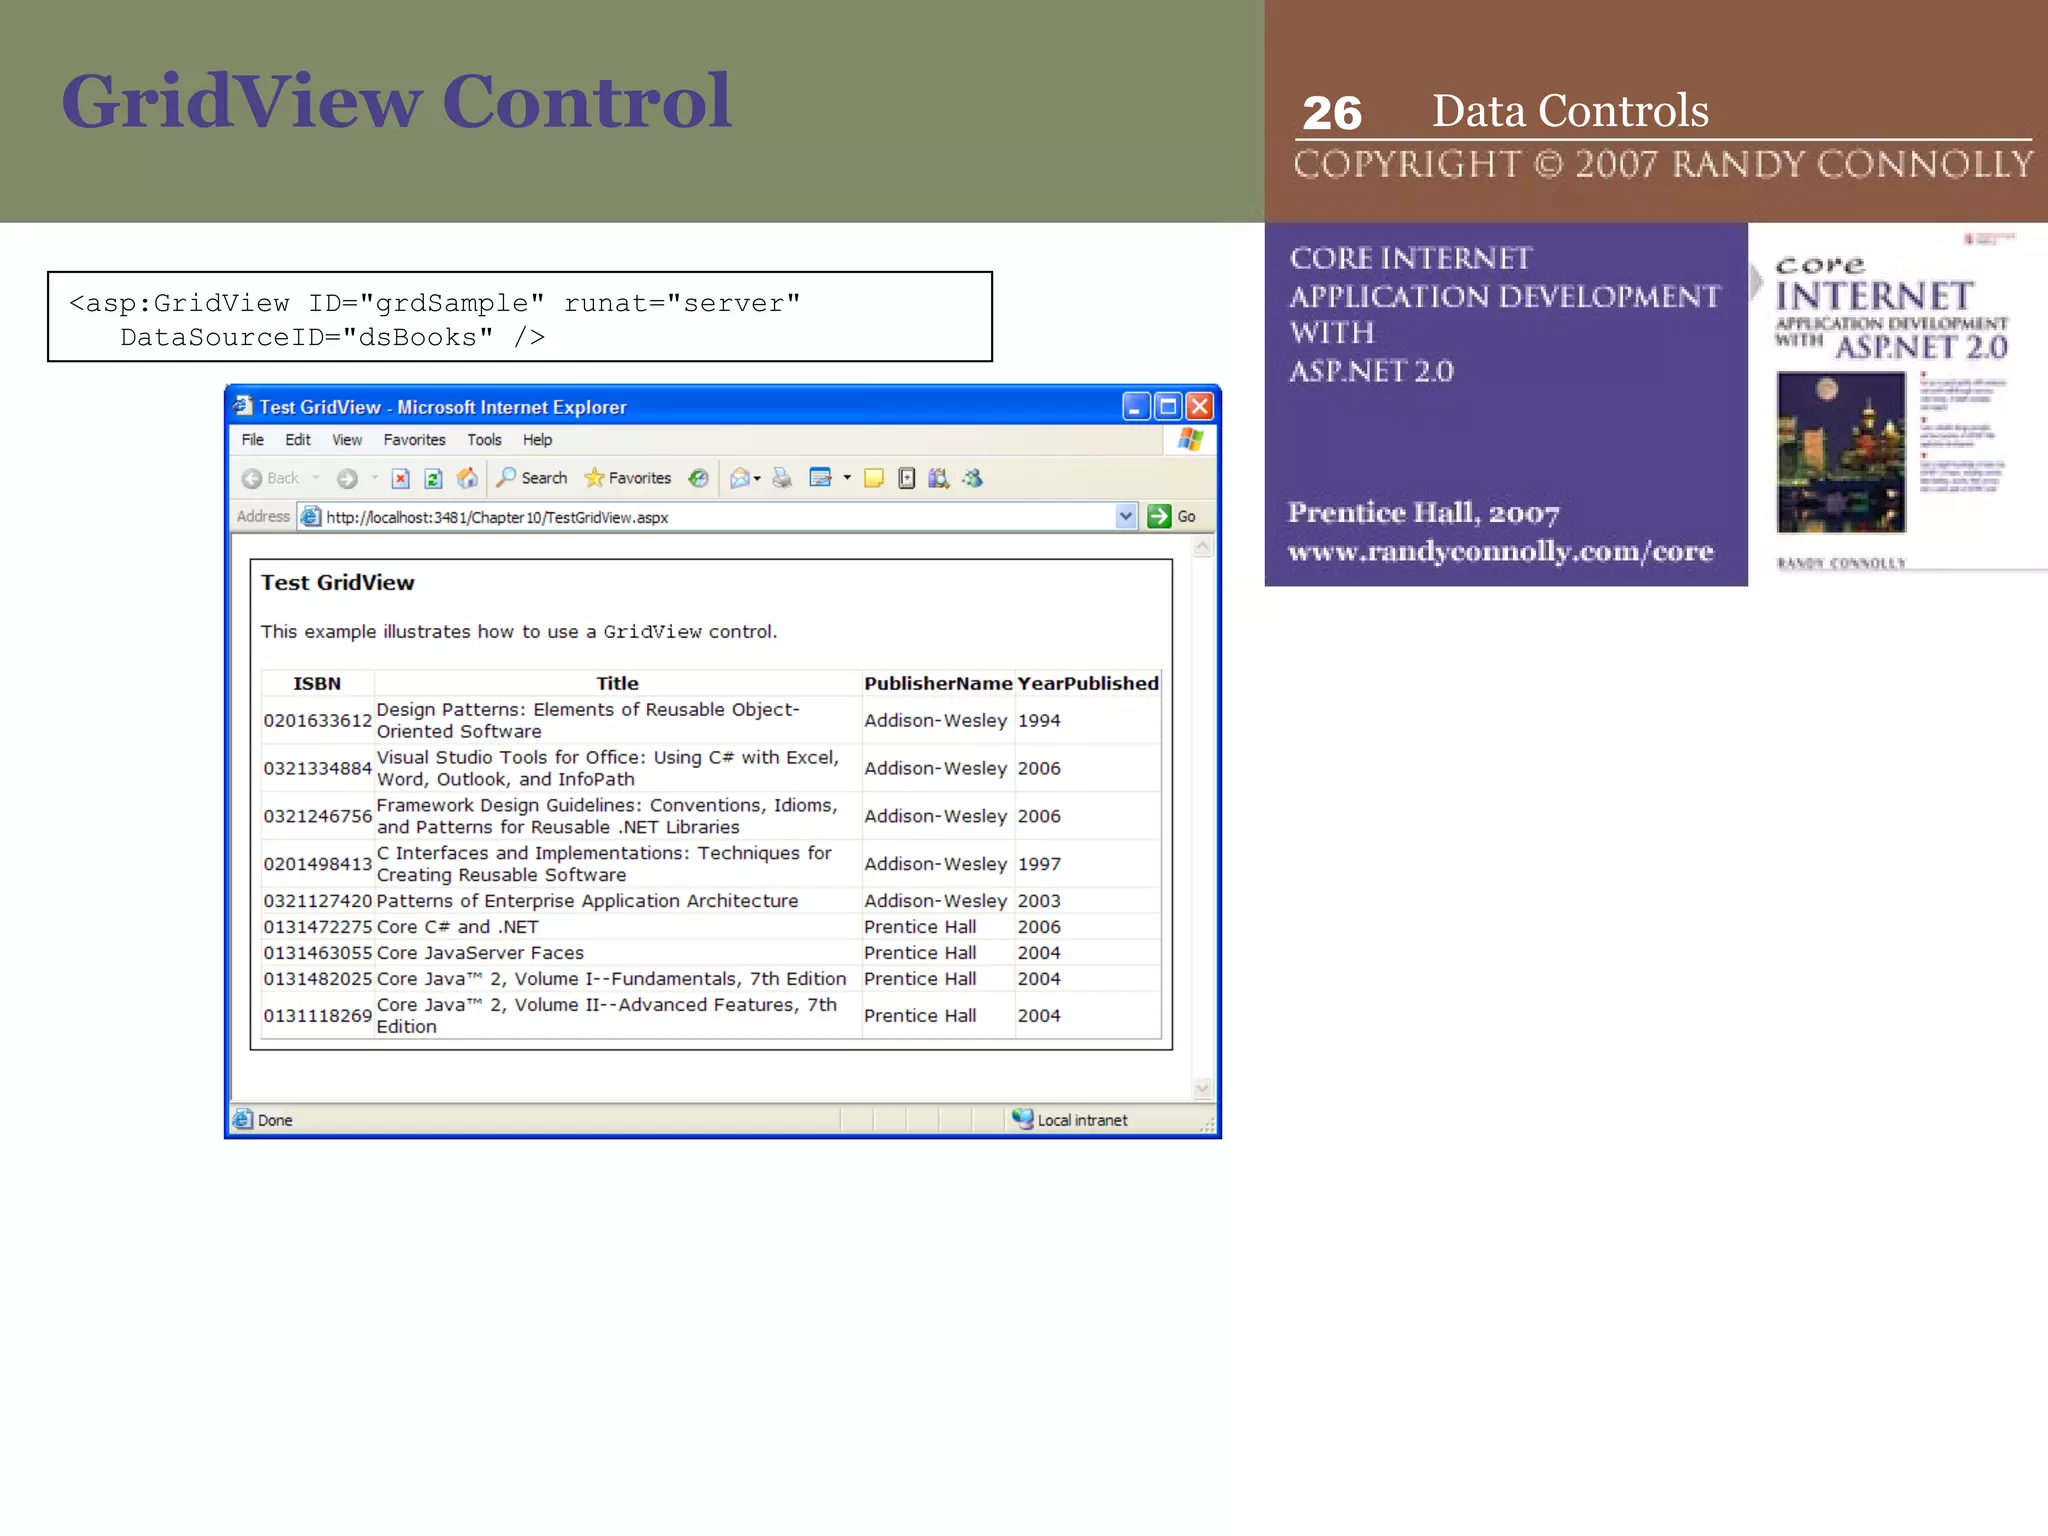Screen dimensions: 2048x1536
Task: Click the Edit page toolbar icon
Action: coord(820,478)
